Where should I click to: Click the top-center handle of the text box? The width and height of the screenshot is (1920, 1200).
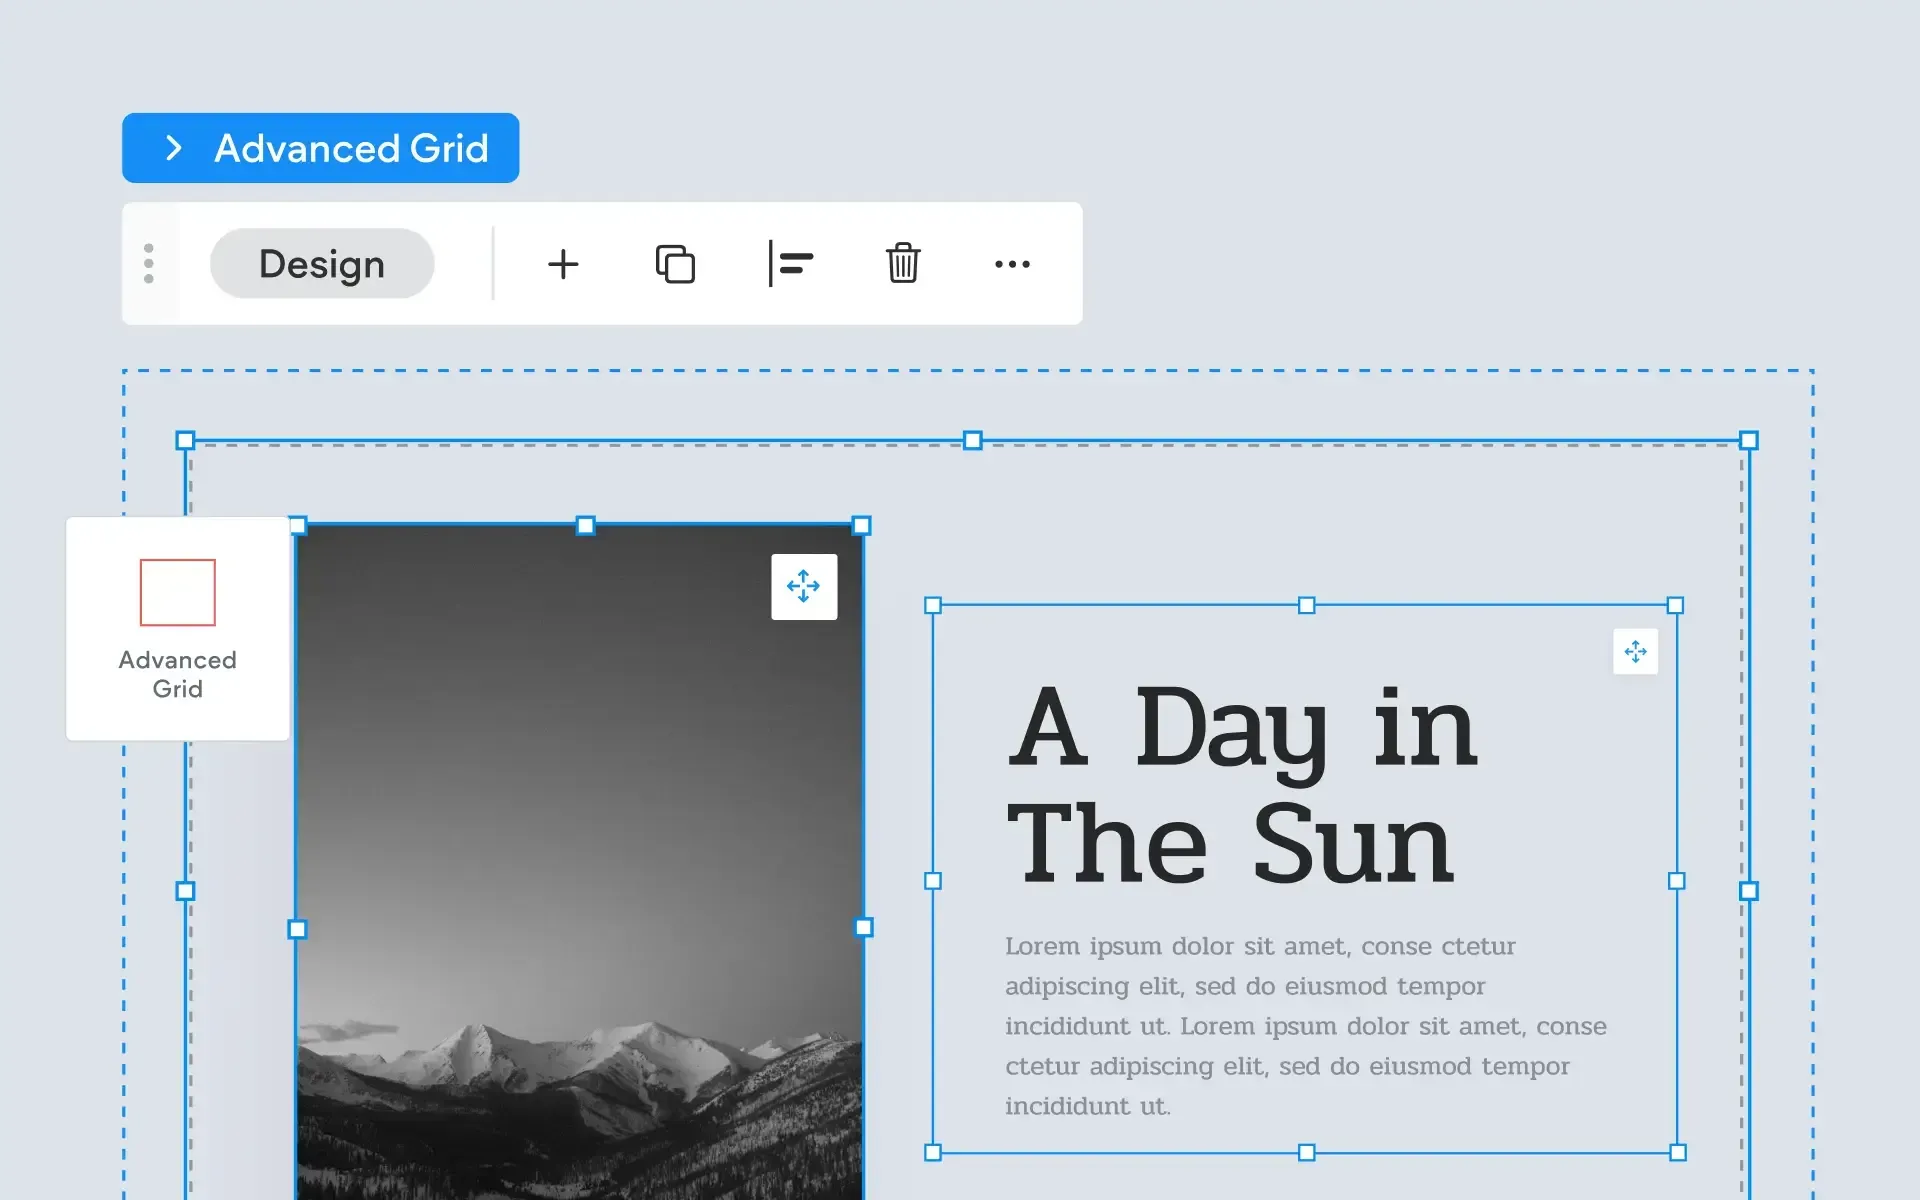tap(1306, 605)
